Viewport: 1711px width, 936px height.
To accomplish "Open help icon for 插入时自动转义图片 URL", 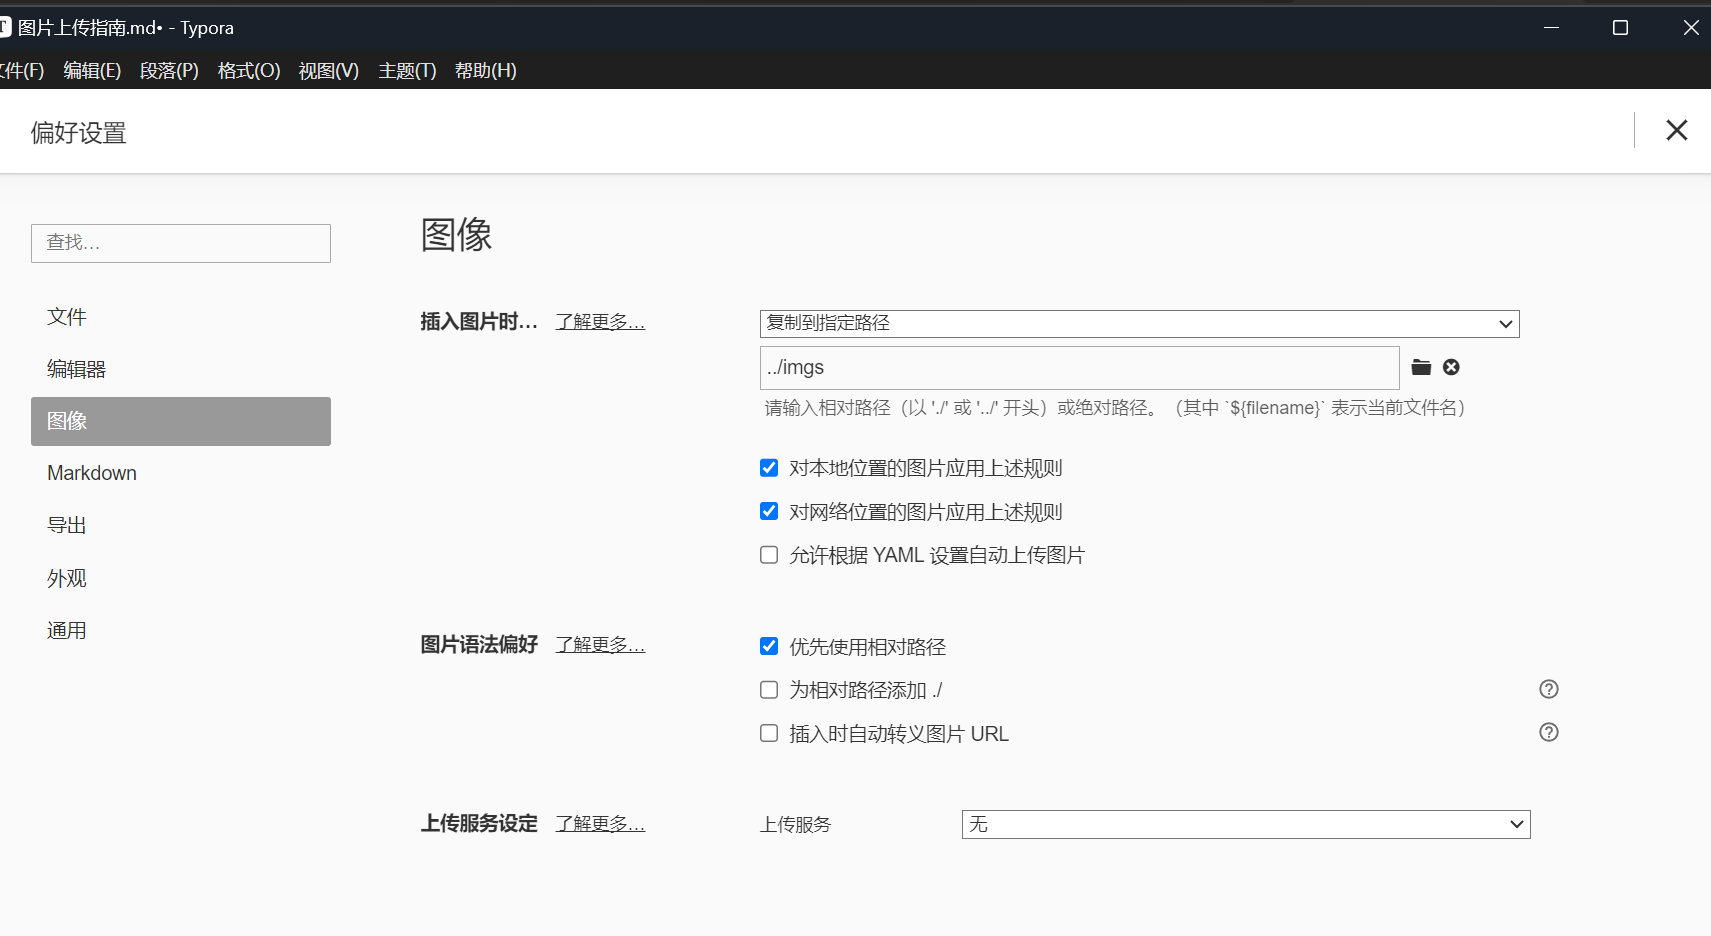I will (1549, 732).
